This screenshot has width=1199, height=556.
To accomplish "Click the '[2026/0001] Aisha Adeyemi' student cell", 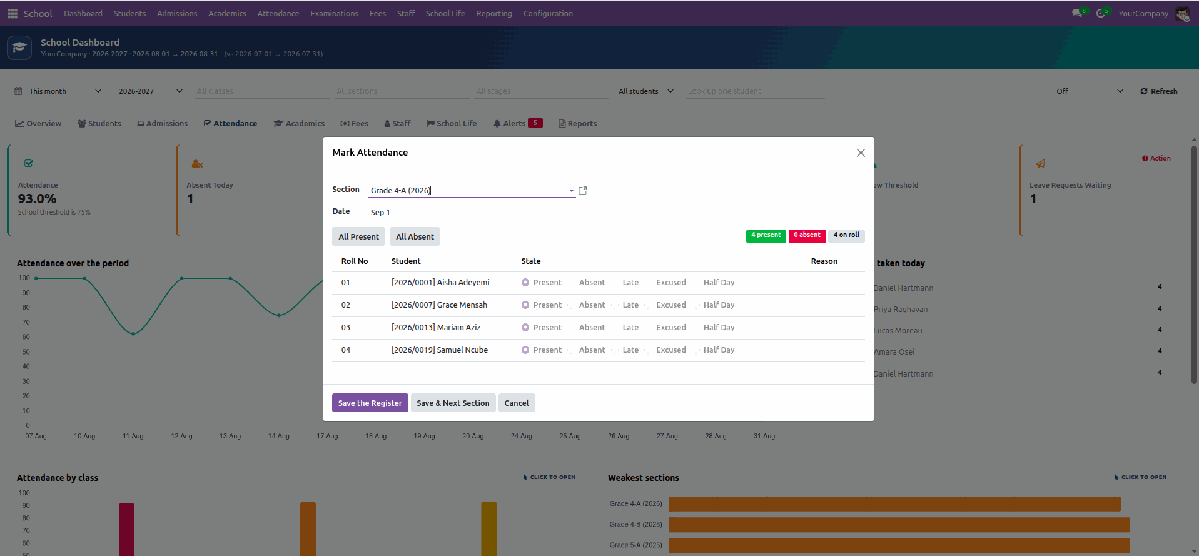I will [440, 283].
